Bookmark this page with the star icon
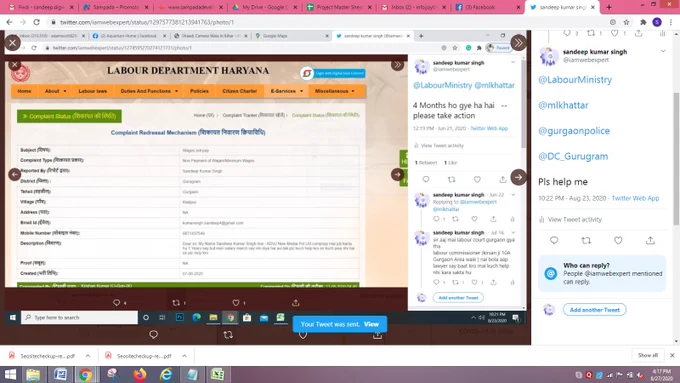The image size is (680, 383). (x=626, y=22)
